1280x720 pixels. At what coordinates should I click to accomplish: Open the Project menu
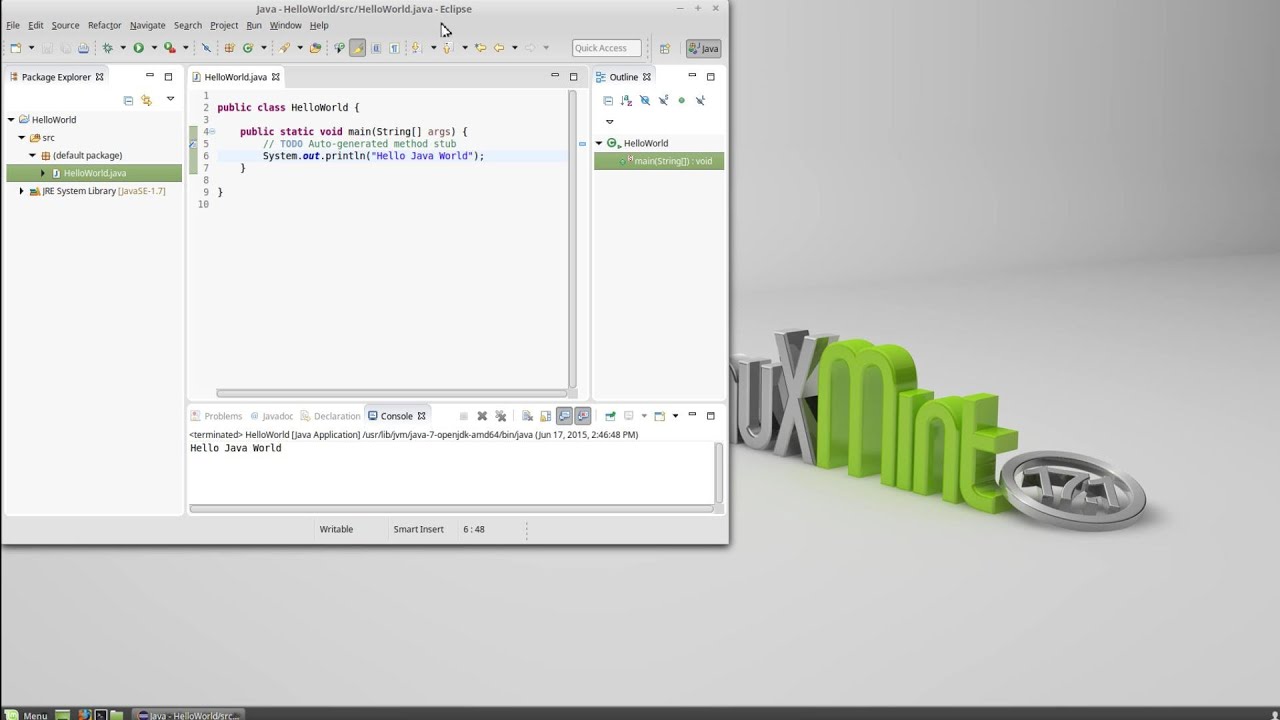click(x=224, y=25)
